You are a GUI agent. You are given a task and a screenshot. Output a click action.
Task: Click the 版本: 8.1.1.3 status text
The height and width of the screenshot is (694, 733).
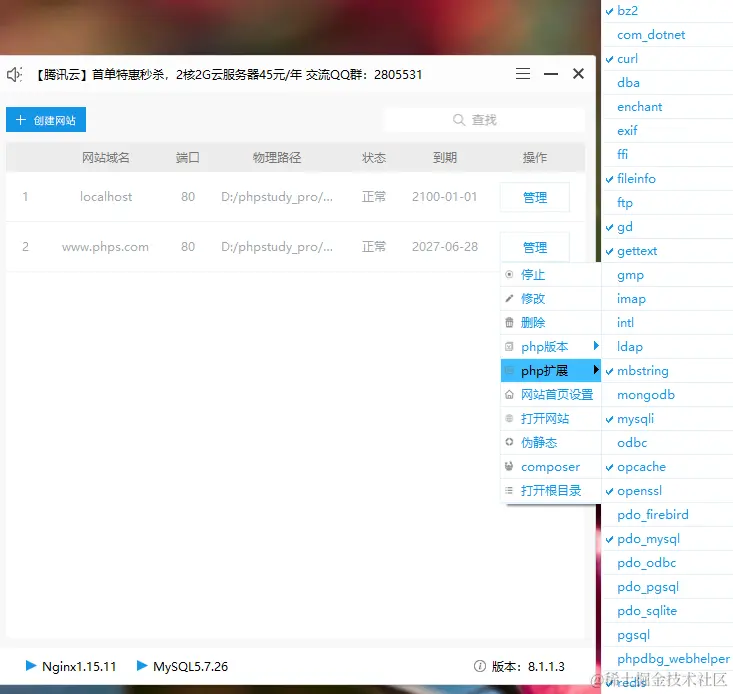coord(528,666)
